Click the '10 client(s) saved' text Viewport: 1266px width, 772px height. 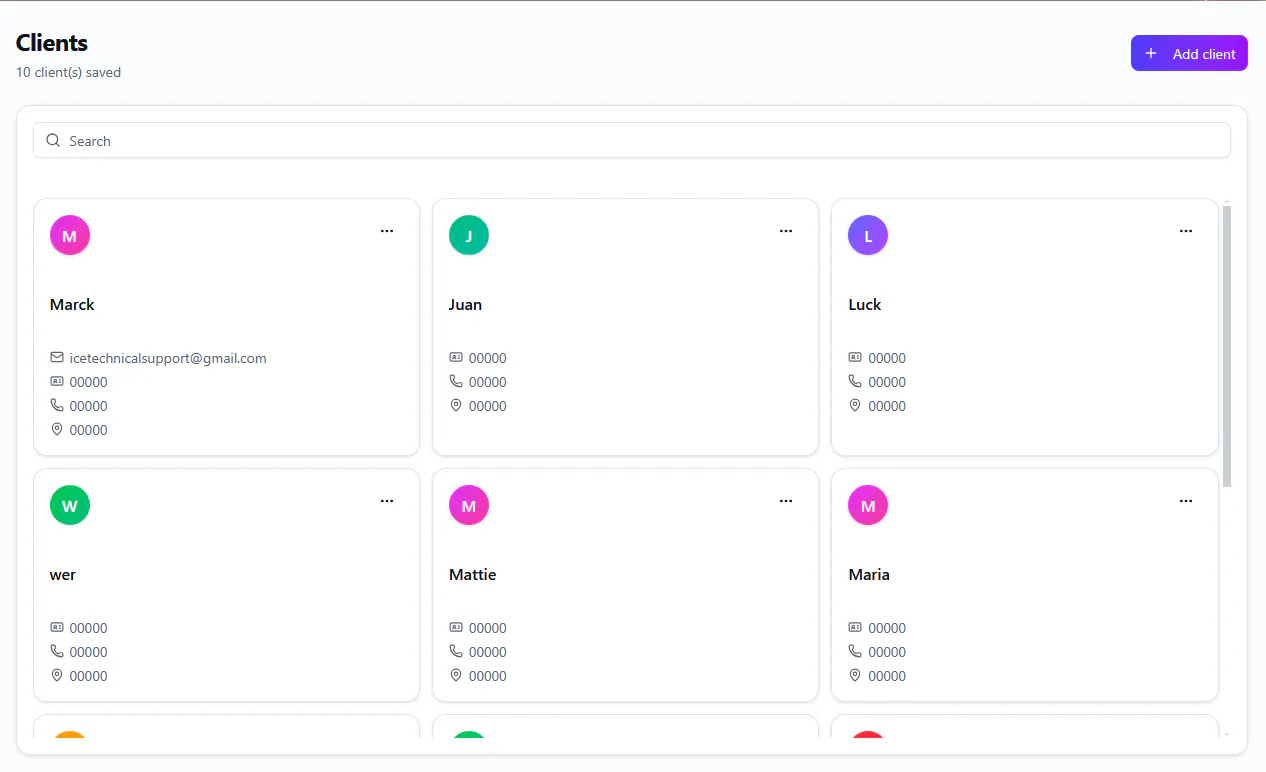click(69, 72)
